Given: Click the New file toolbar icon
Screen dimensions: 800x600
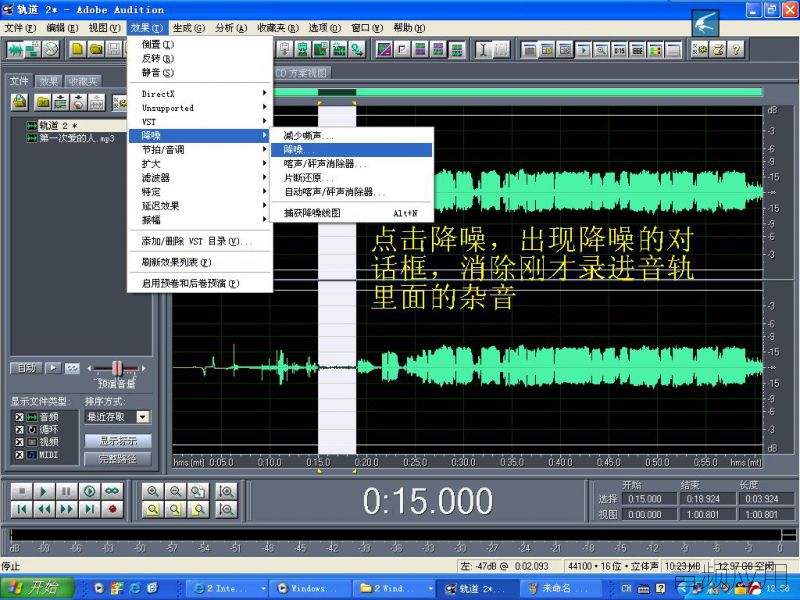Looking at the screenshot, I should pyautogui.click(x=78, y=49).
